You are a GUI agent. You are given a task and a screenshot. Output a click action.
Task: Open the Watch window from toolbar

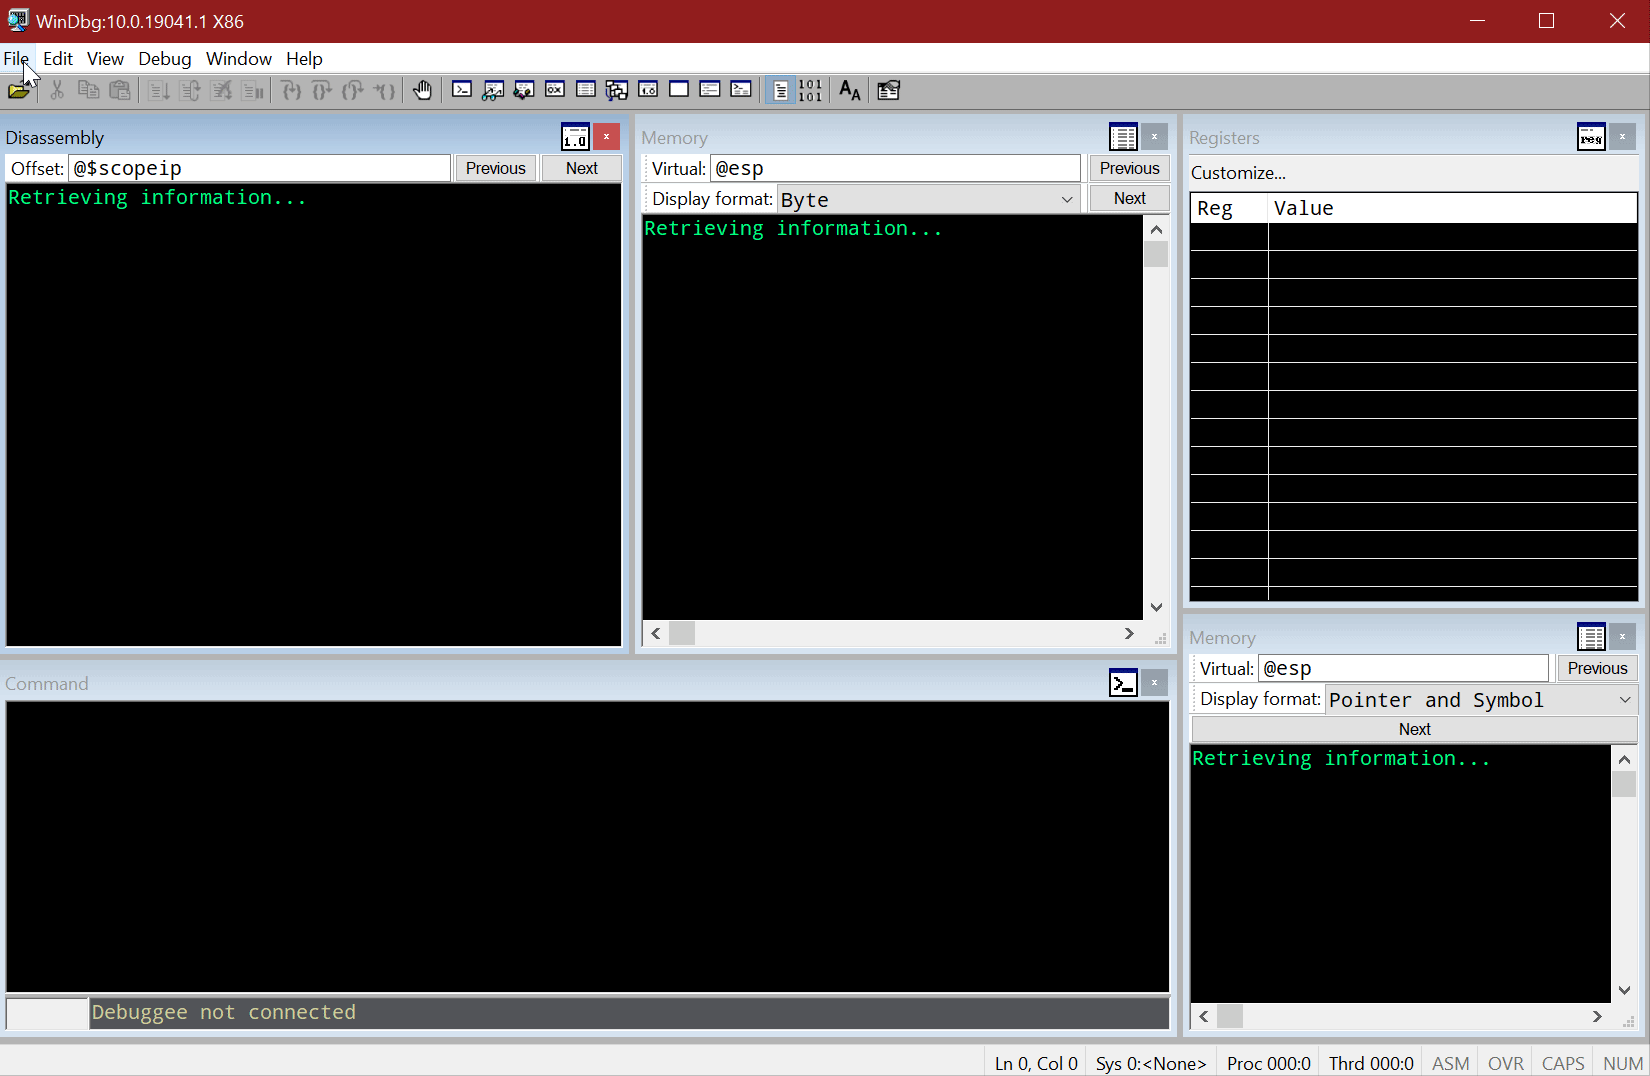(x=493, y=90)
